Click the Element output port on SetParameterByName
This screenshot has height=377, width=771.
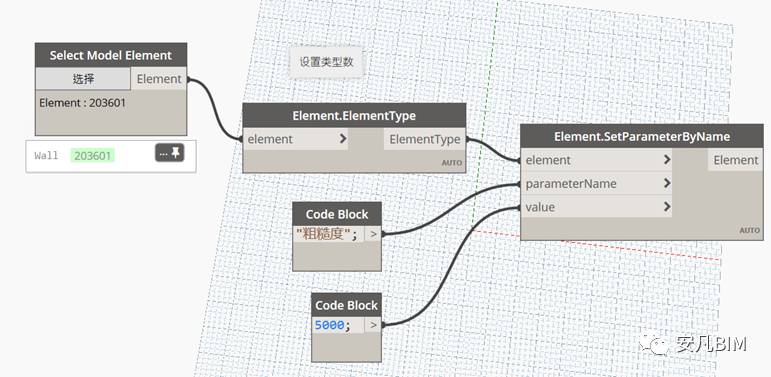point(736,160)
